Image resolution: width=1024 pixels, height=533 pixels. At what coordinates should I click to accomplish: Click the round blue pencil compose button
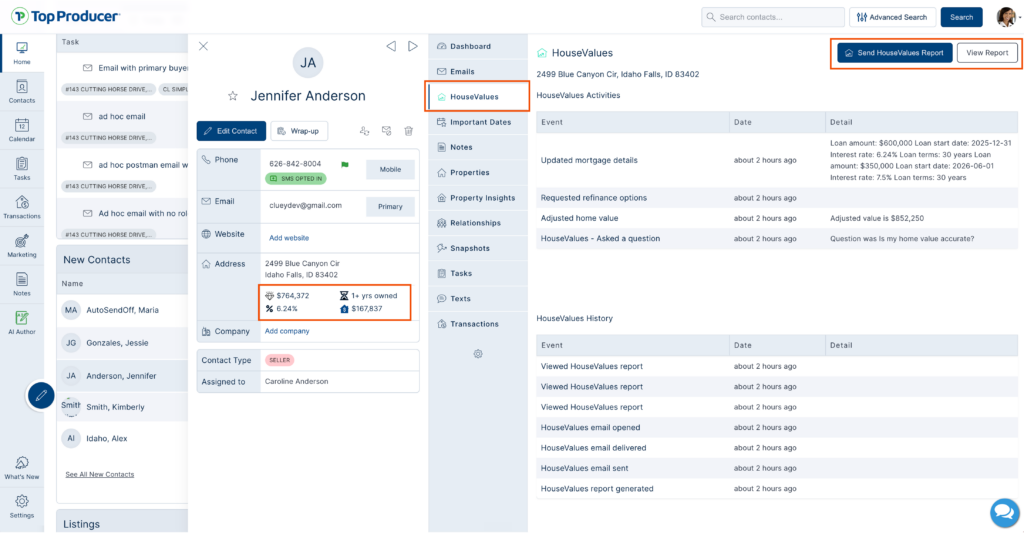(40, 396)
